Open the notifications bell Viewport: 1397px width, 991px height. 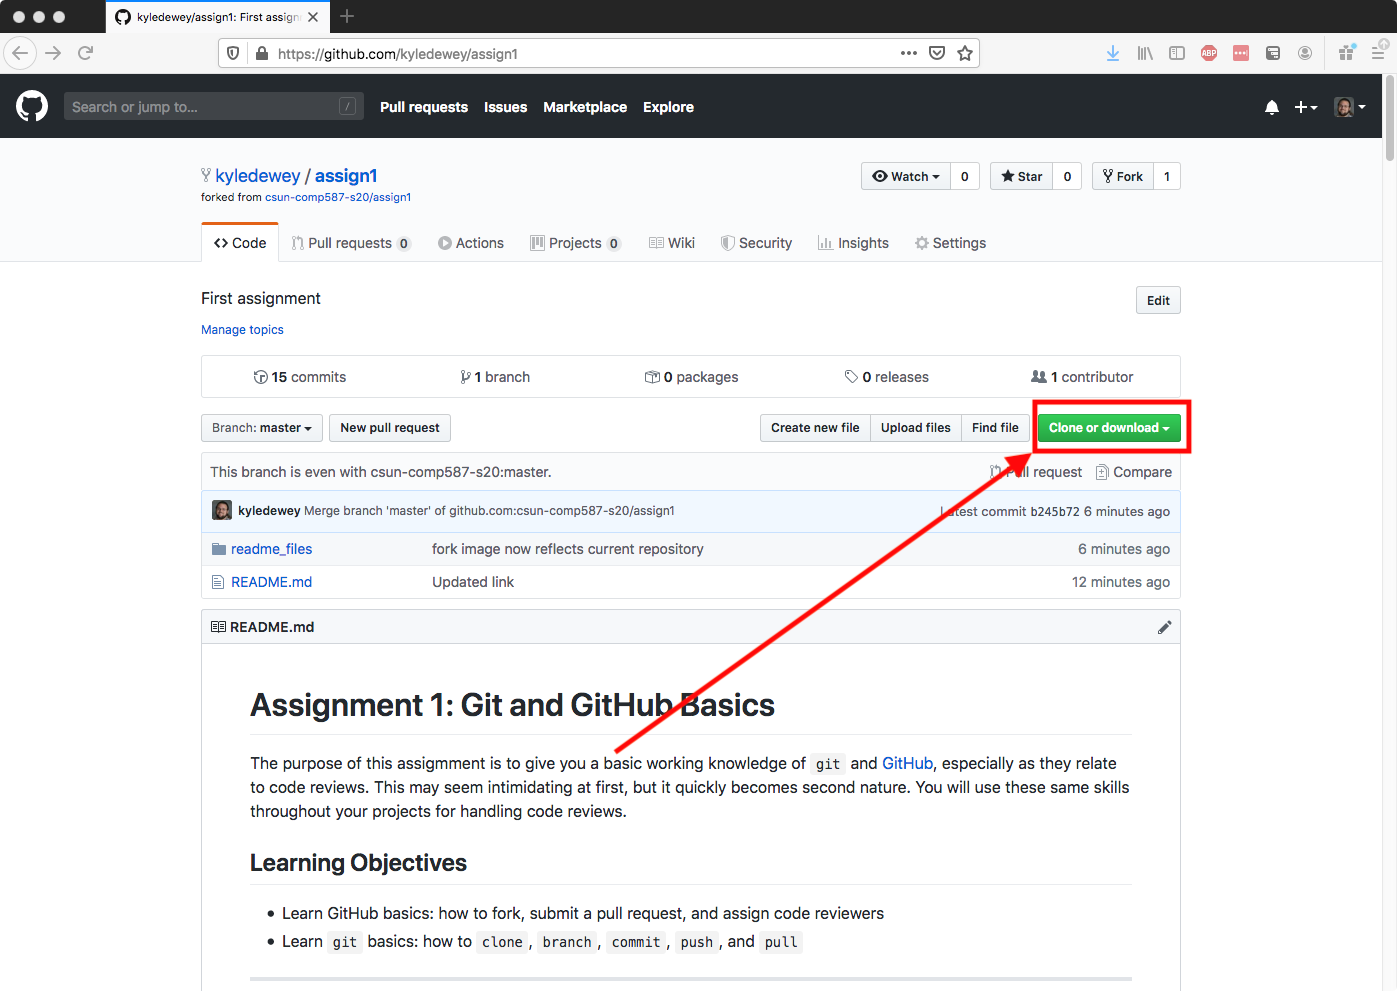point(1272,107)
